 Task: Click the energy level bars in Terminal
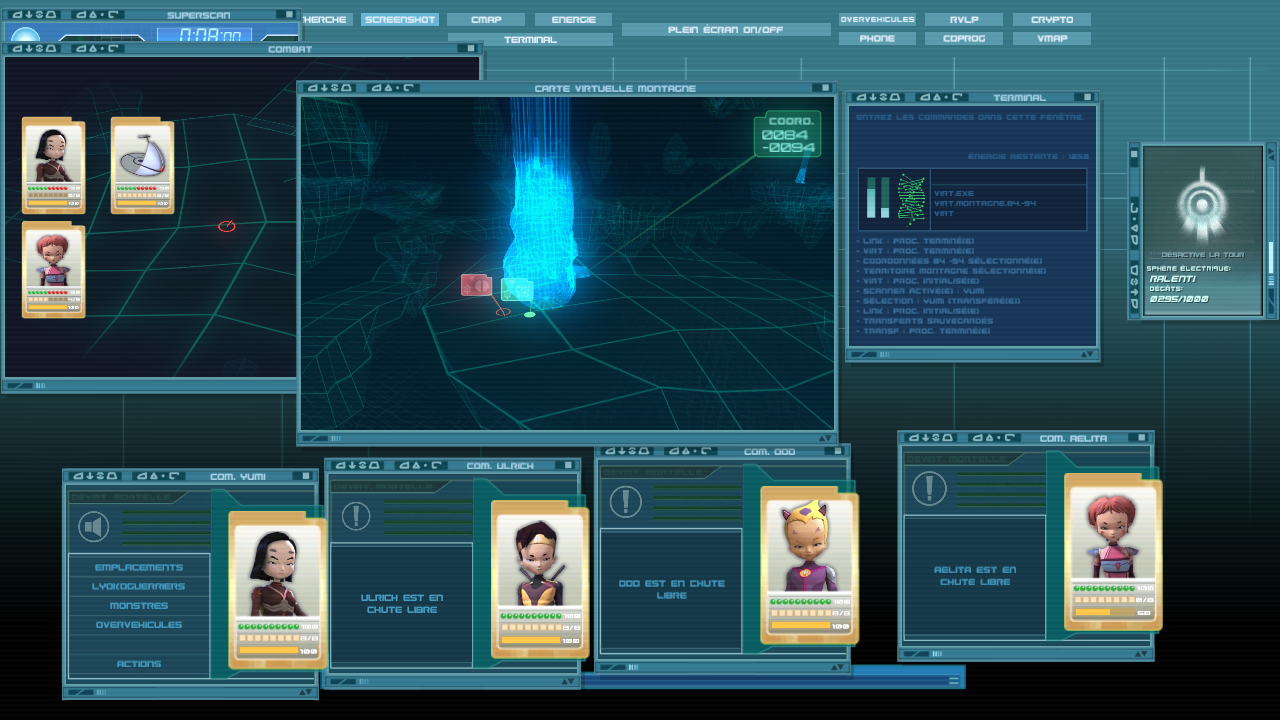(x=877, y=197)
